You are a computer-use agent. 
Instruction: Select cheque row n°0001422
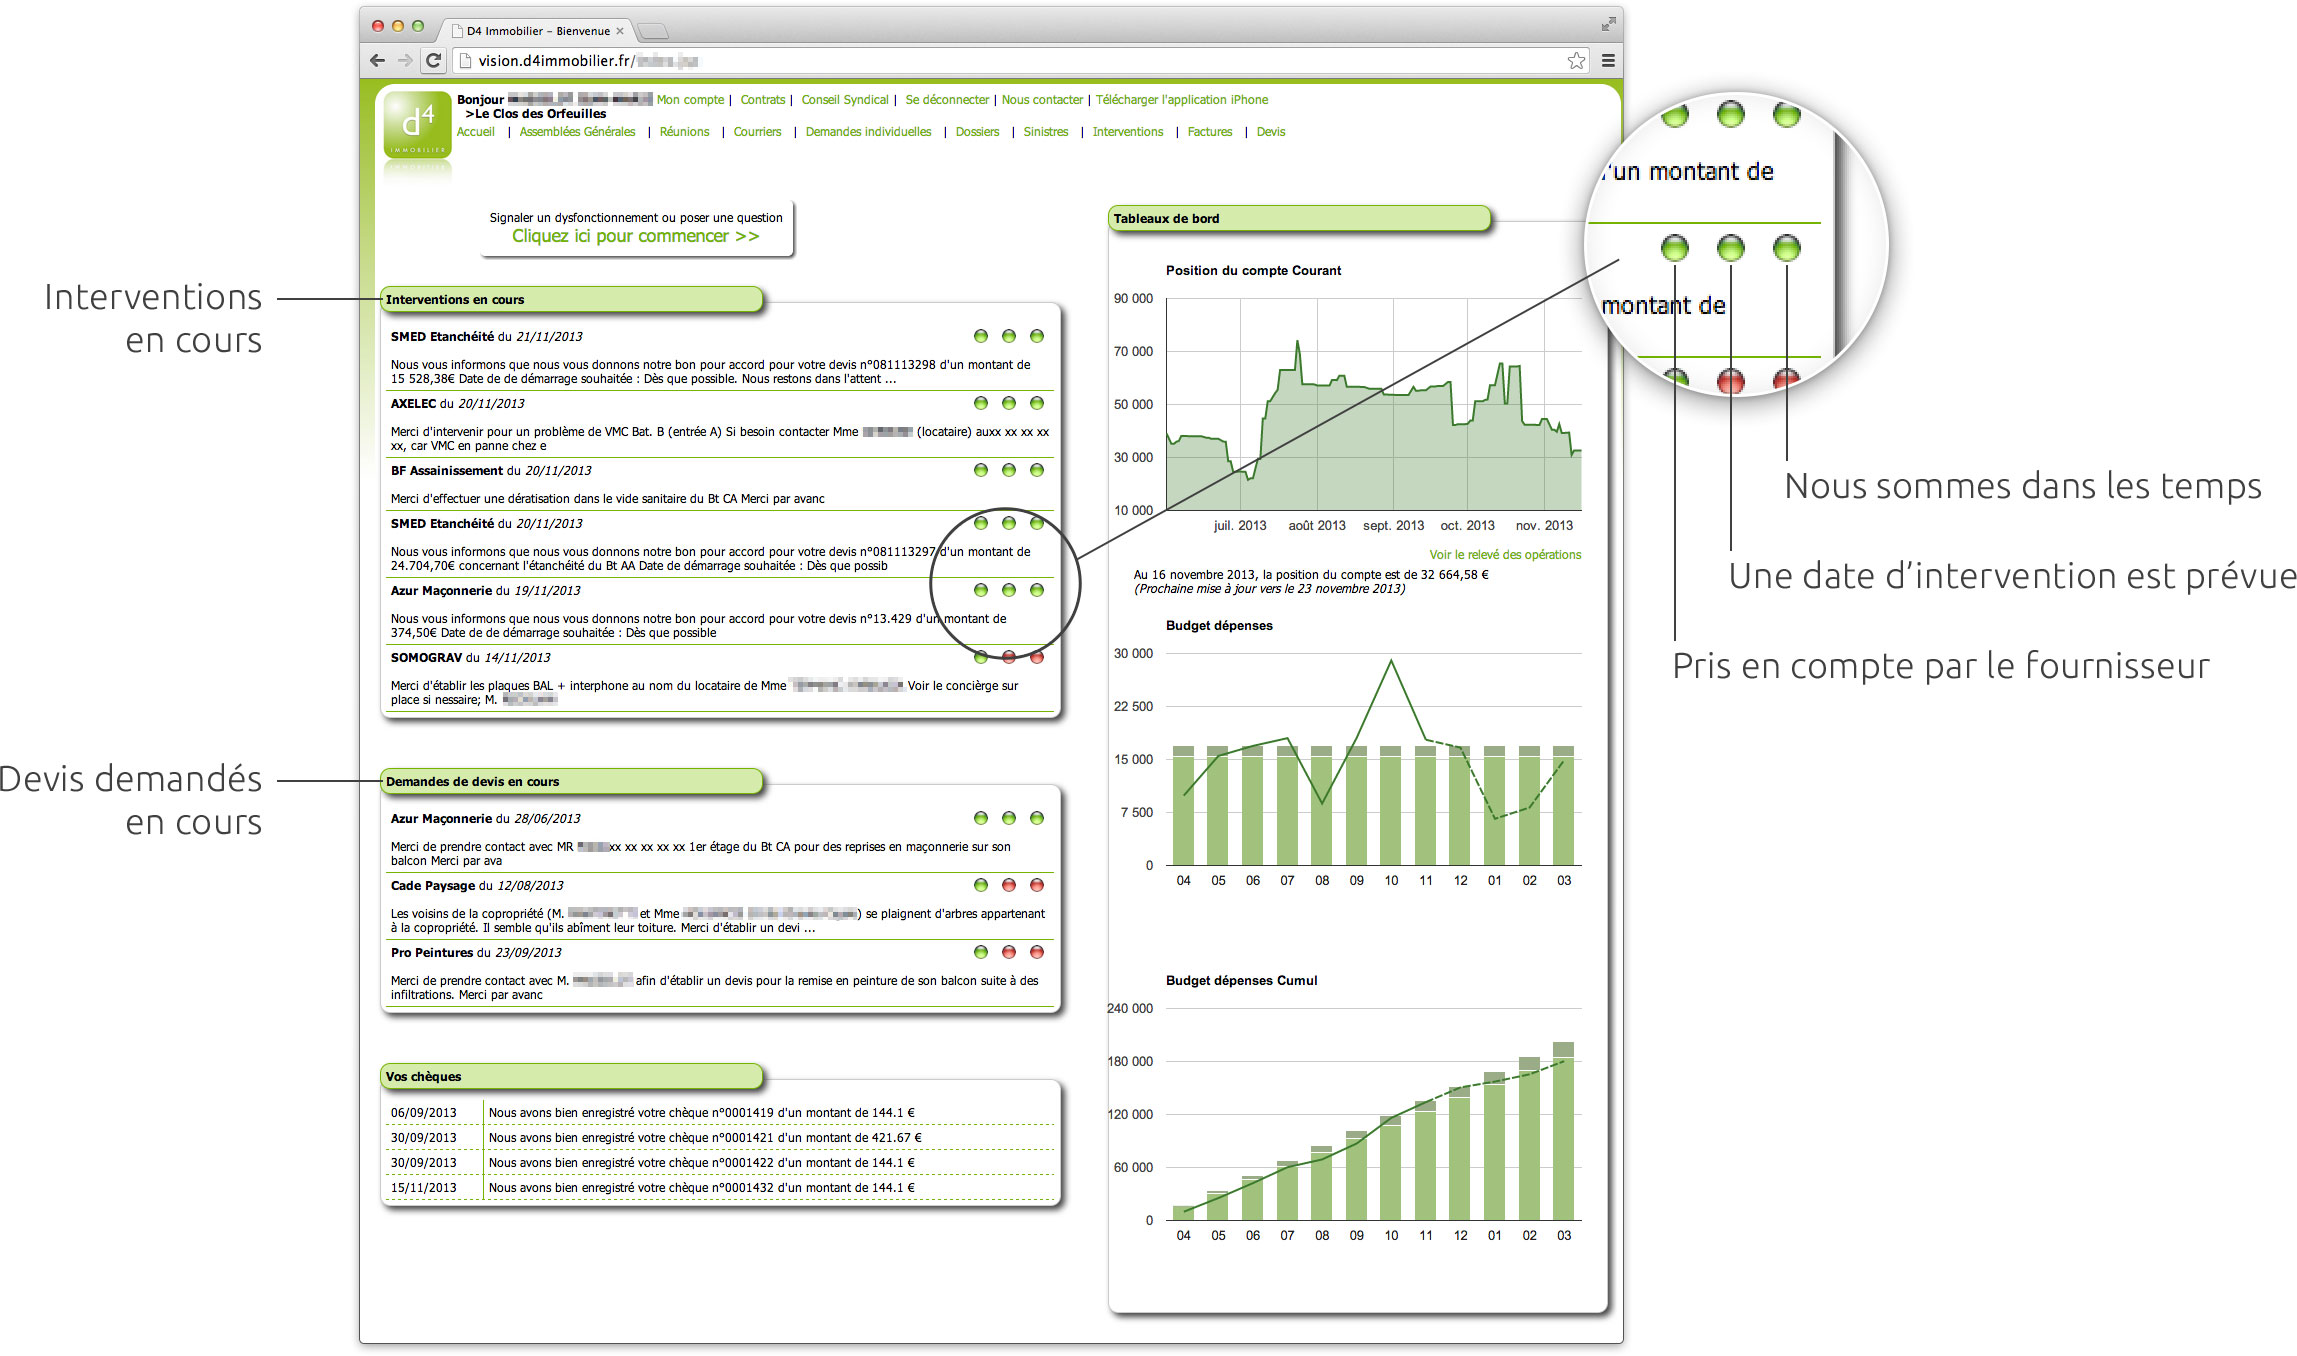(720, 1162)
